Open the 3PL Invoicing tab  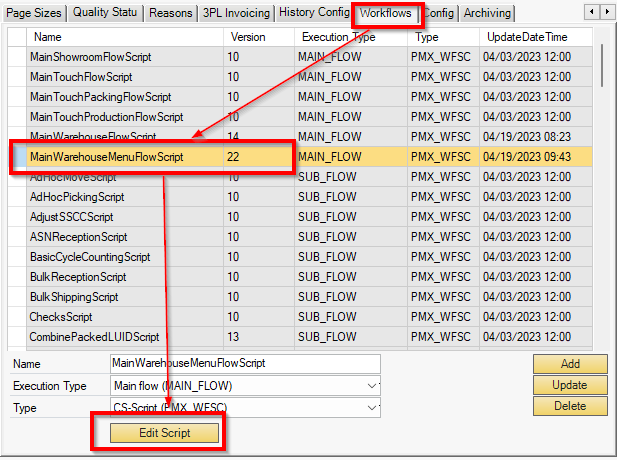pyautogui.click(x=236, y=13)
